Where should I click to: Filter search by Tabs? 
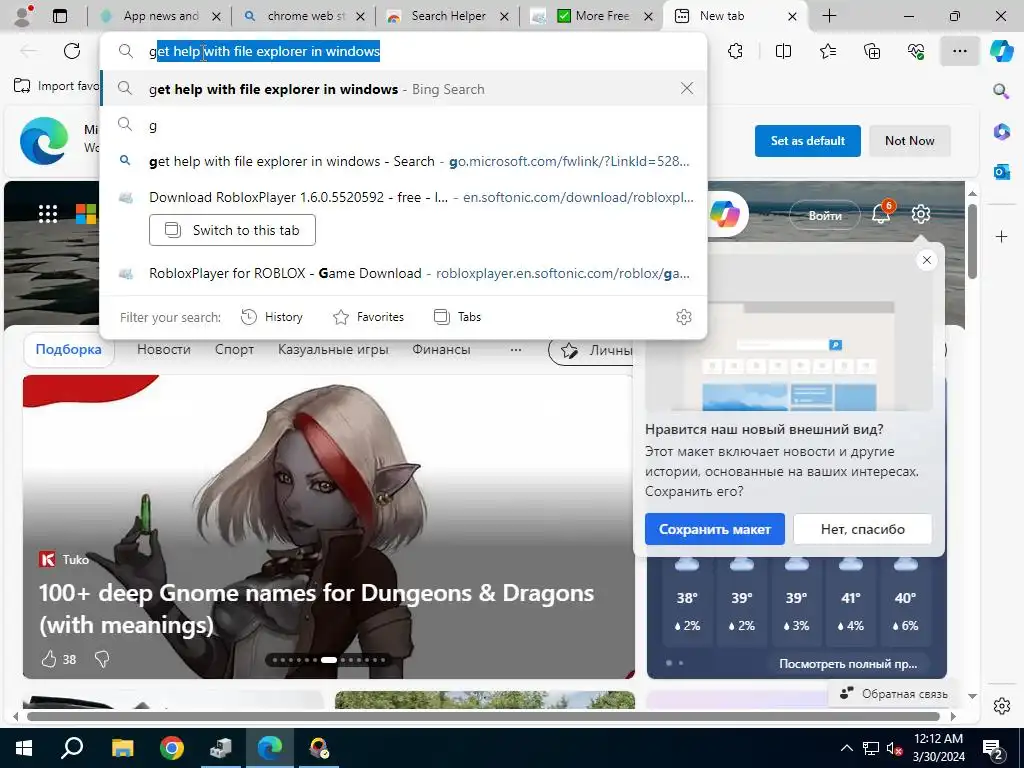457,317
